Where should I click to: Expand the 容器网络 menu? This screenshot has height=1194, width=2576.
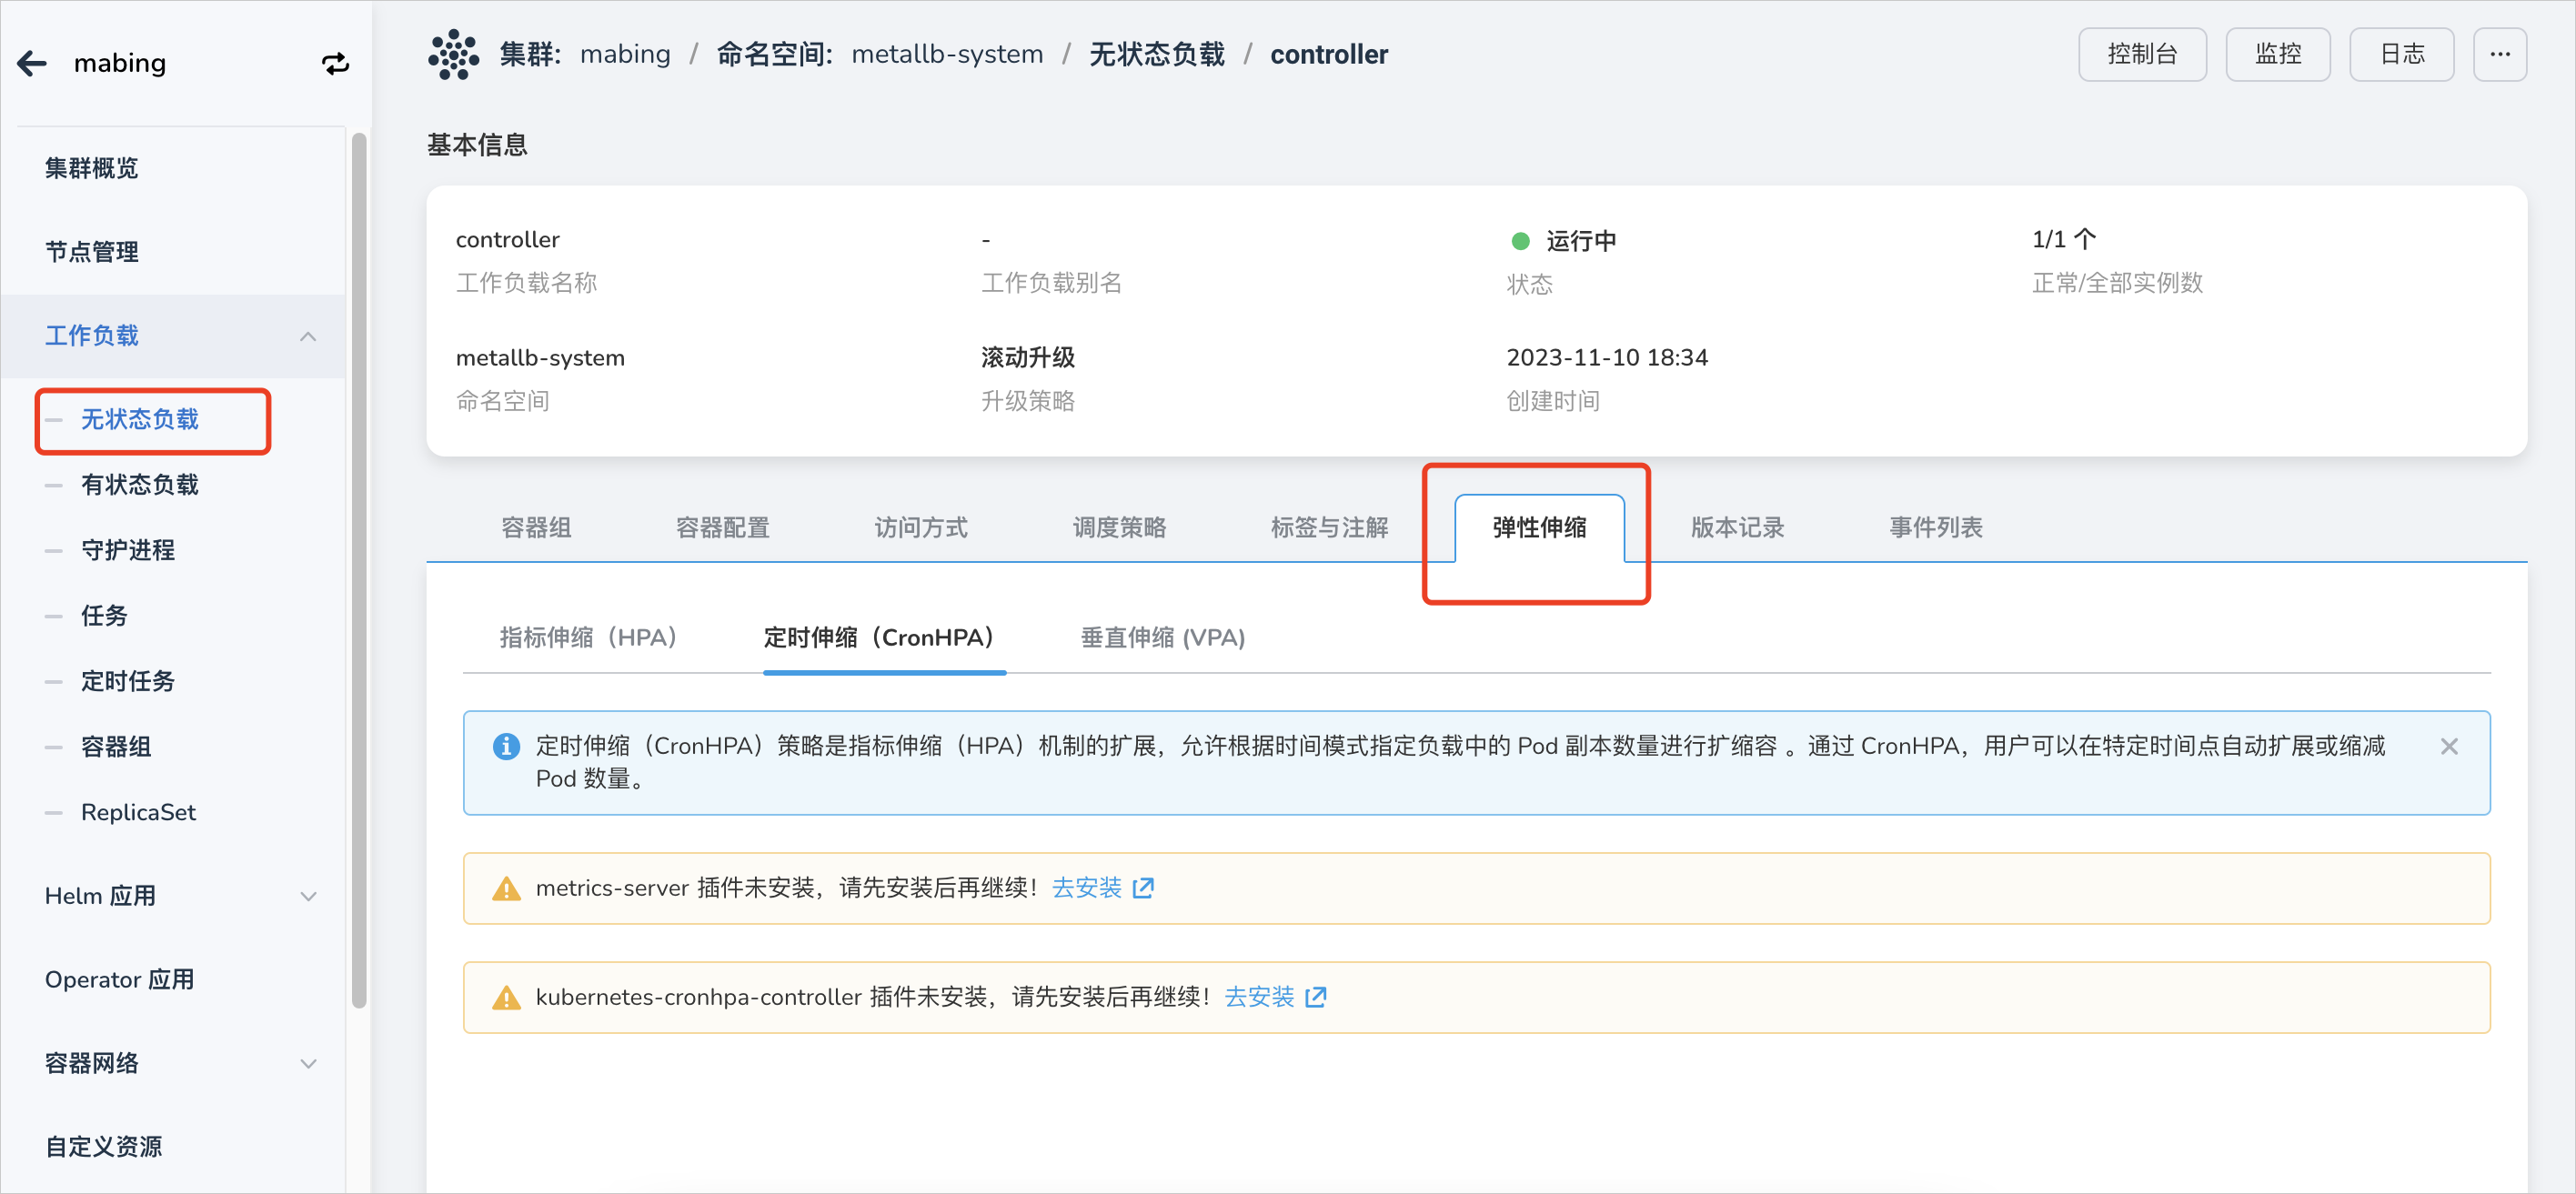coord(308,1063)
